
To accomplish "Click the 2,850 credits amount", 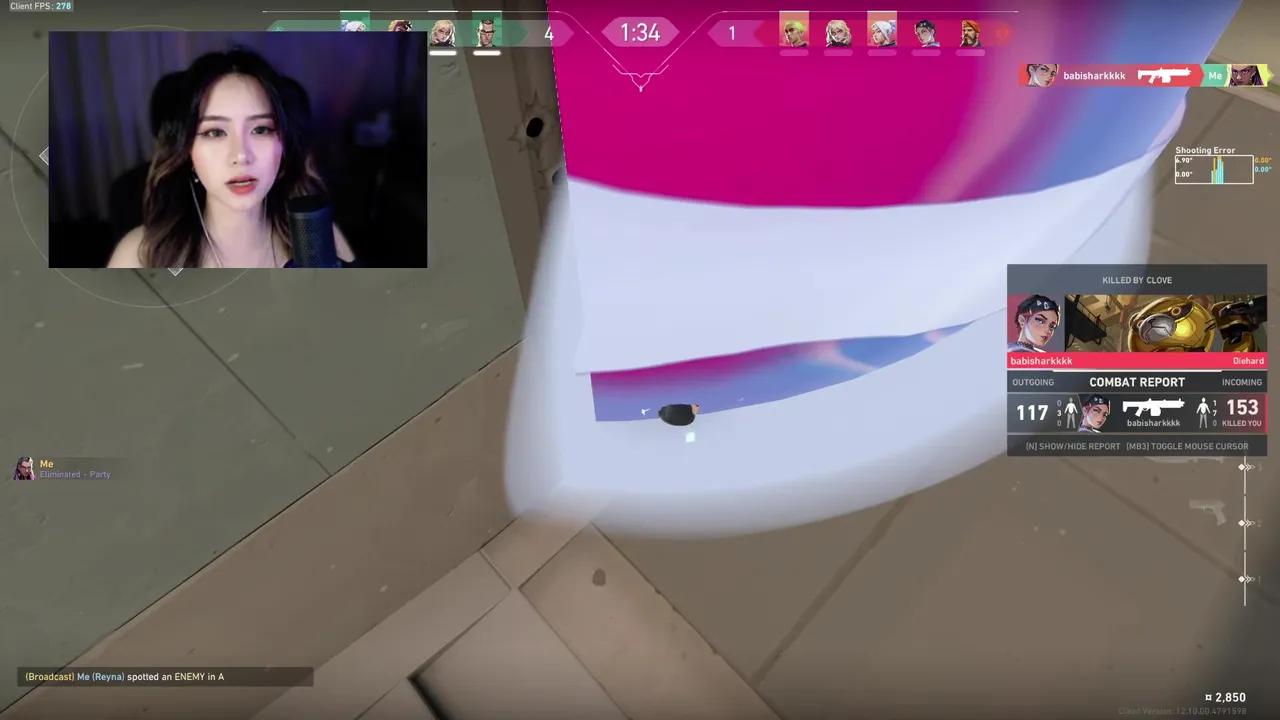I will coord(1225,698).
